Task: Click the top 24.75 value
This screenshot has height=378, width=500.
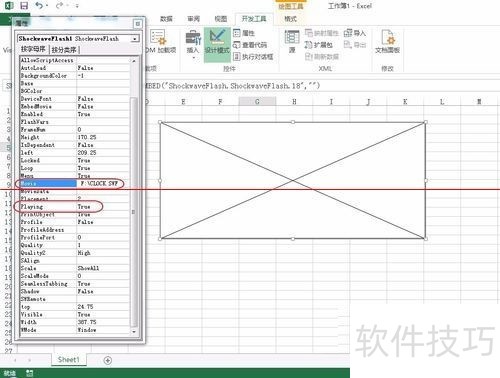Action: click(x=103, y=306)
